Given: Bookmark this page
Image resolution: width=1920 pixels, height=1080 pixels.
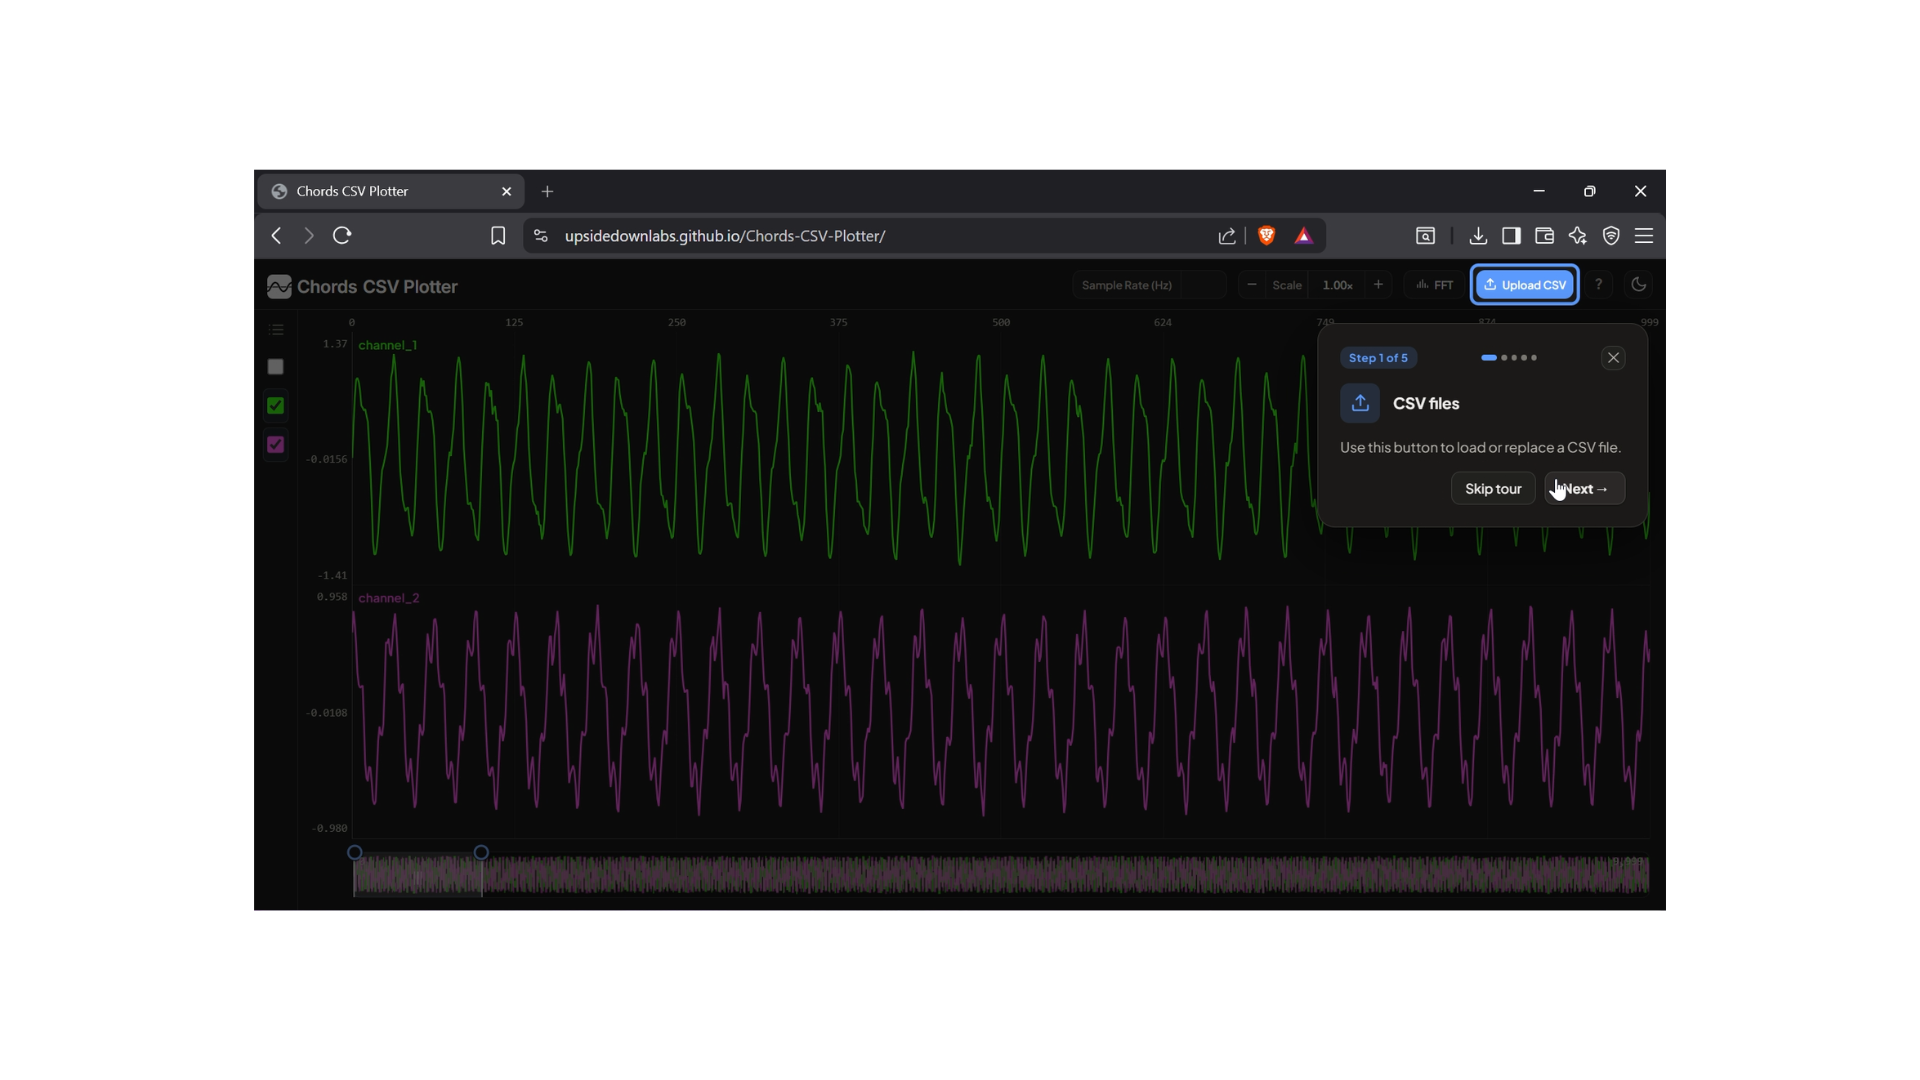Looking at the screenshot, I should click(498, 236).
